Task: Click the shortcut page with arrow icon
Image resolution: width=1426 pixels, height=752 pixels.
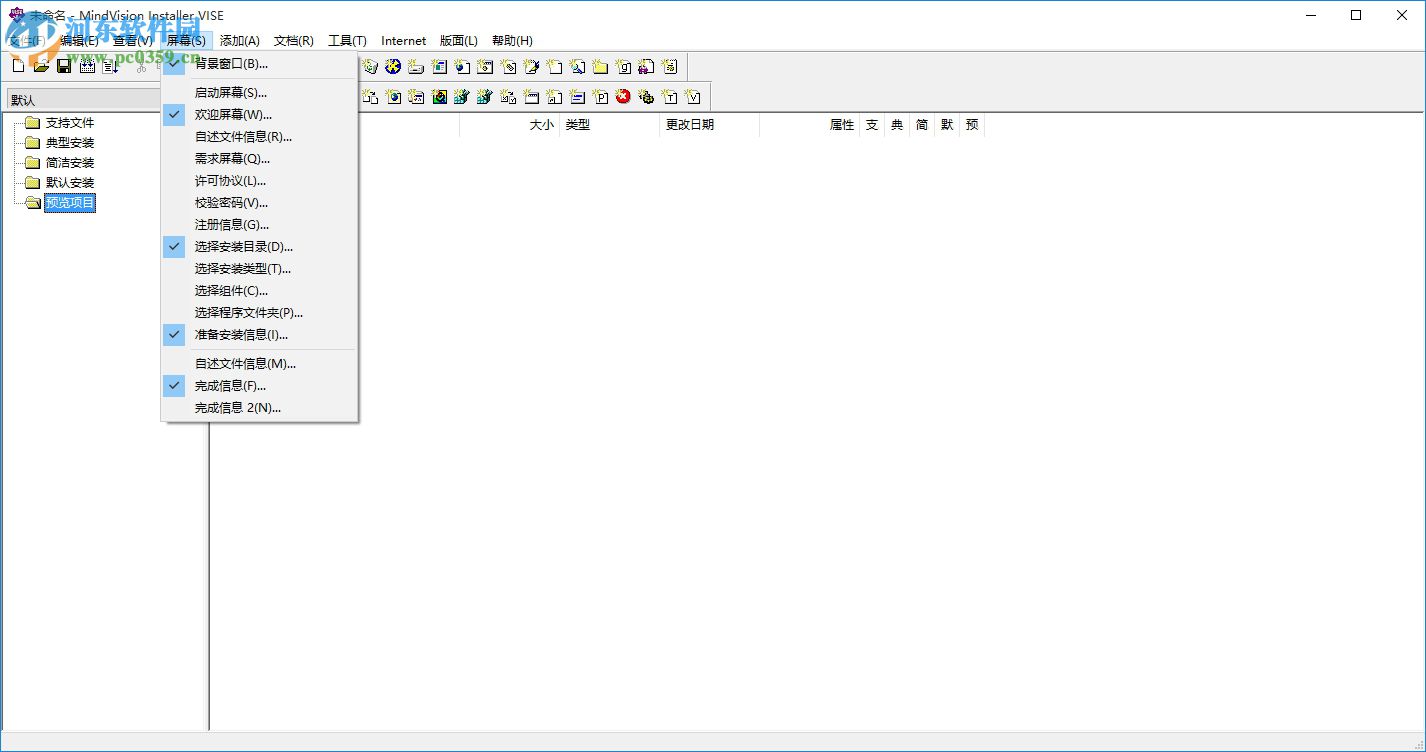Action: pos(554,97)
